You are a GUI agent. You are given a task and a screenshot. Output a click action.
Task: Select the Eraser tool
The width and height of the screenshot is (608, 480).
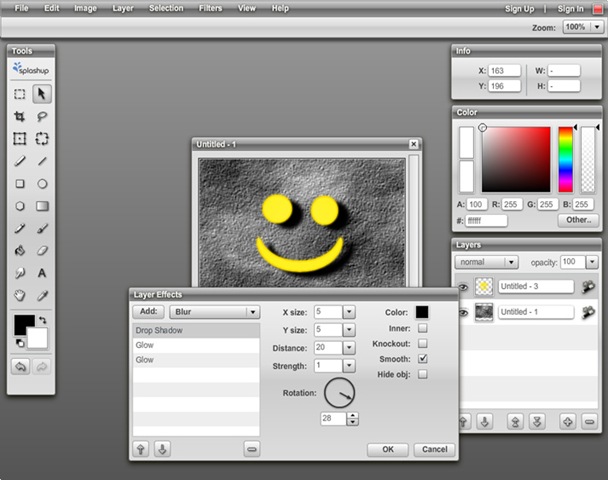42,251
